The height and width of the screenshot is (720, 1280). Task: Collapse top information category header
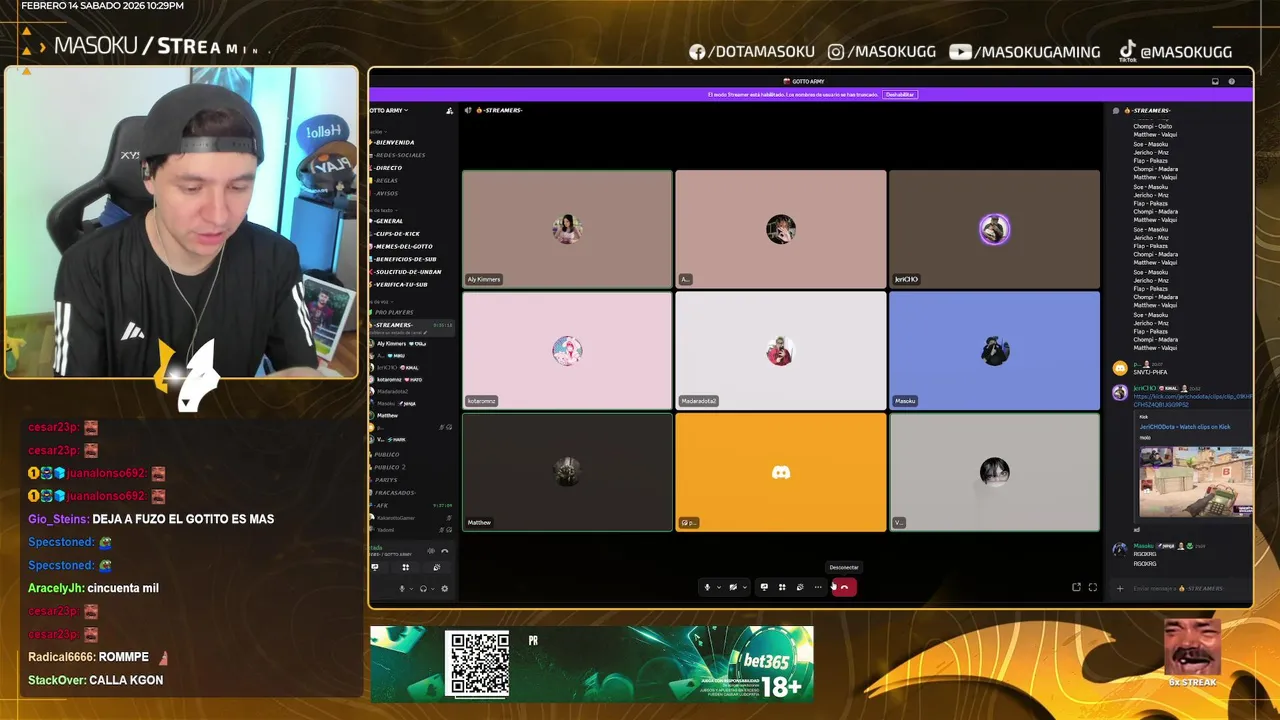(377, 131)
